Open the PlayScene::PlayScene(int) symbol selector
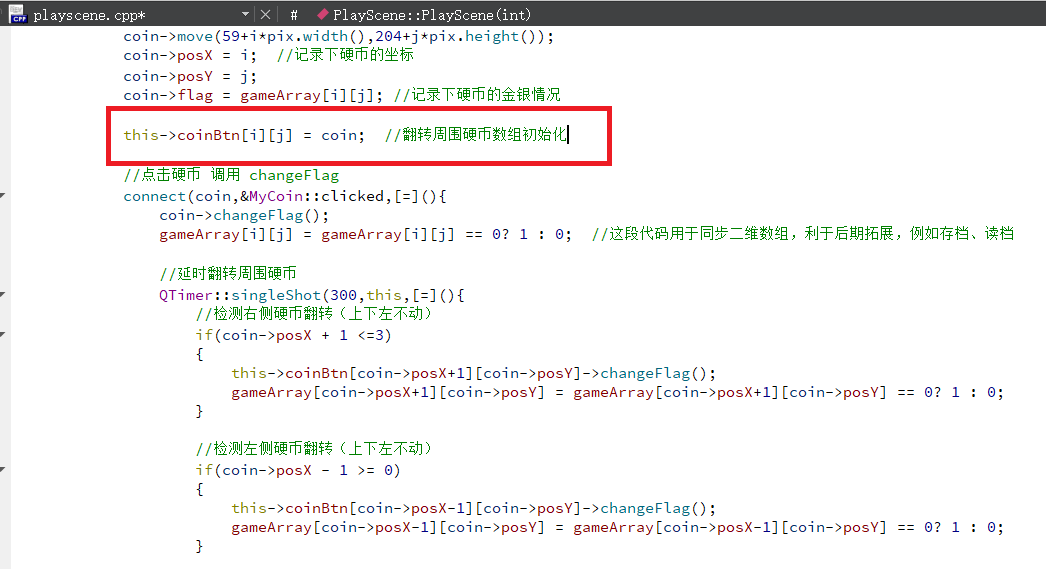 coord(432,15)
